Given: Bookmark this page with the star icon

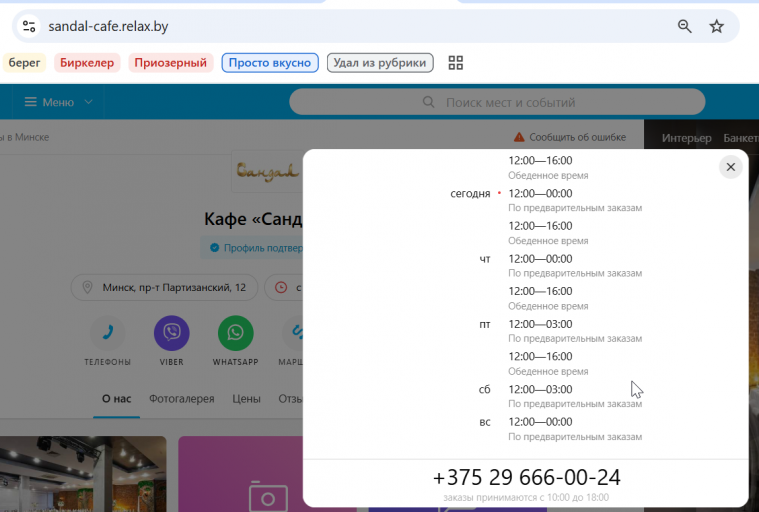Looking at the screenshot, I should [x=716, y=26].
